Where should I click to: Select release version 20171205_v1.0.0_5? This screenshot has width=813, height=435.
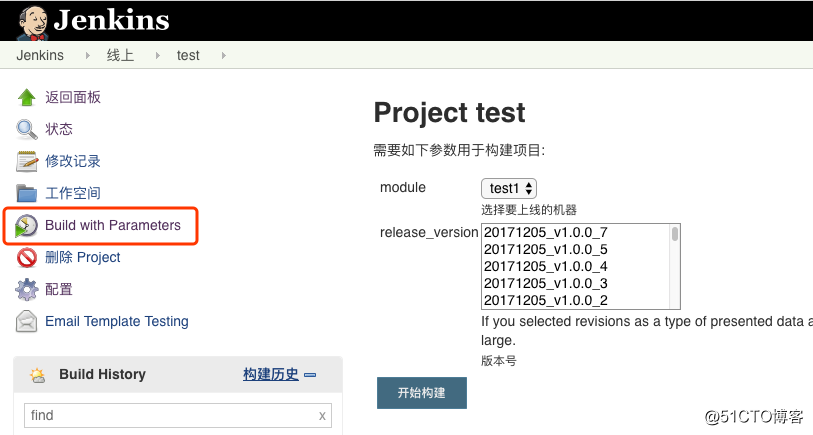576,249
